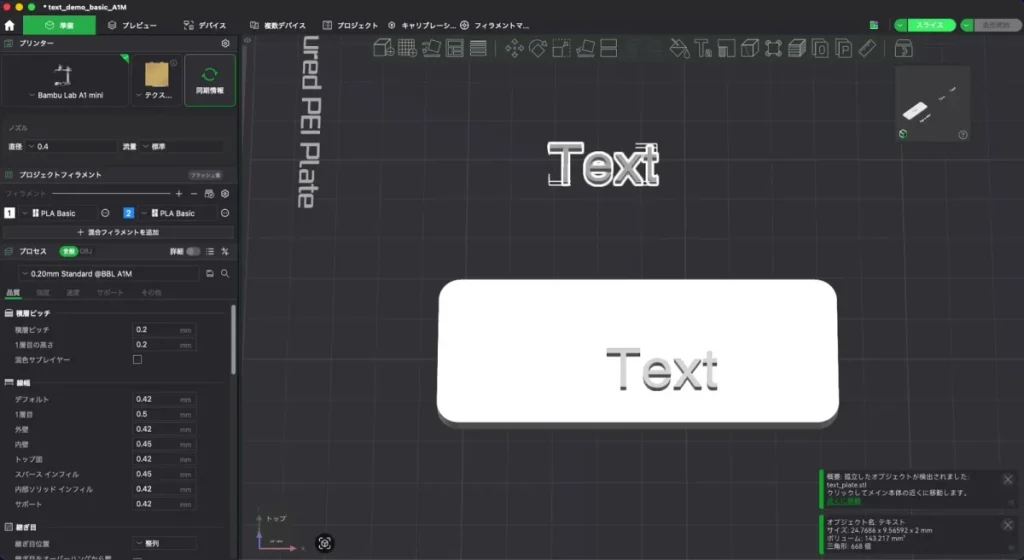Click the Auto orient toolbar icon

click(431, 48)
